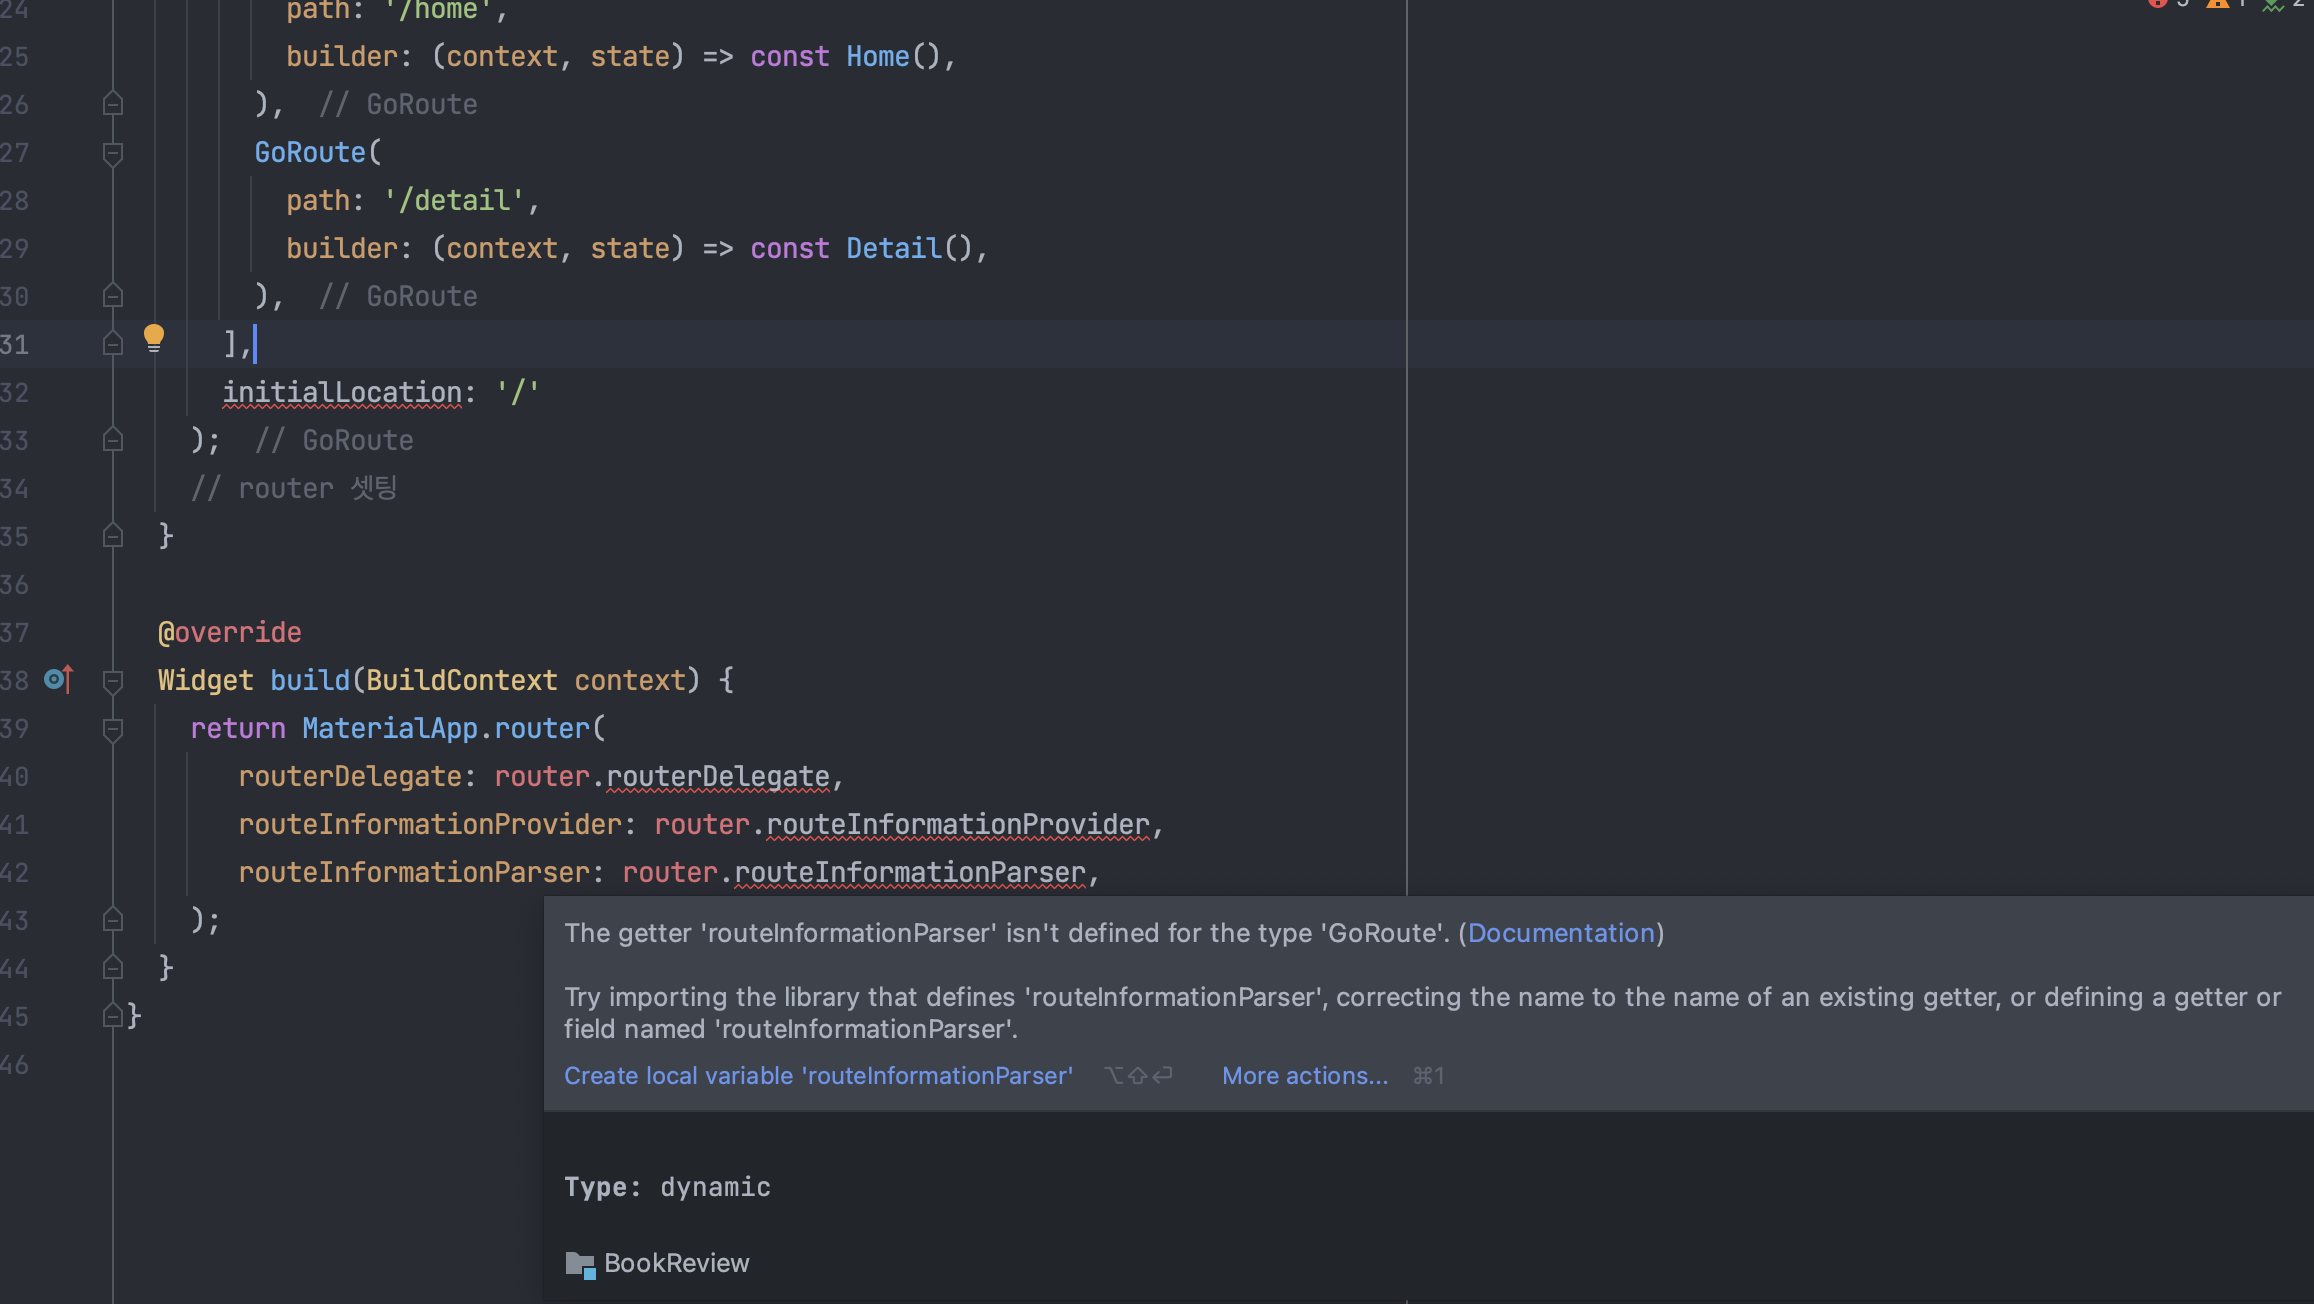
Task: Collapse the build method fold on line 38
Action: coord(113,681)
